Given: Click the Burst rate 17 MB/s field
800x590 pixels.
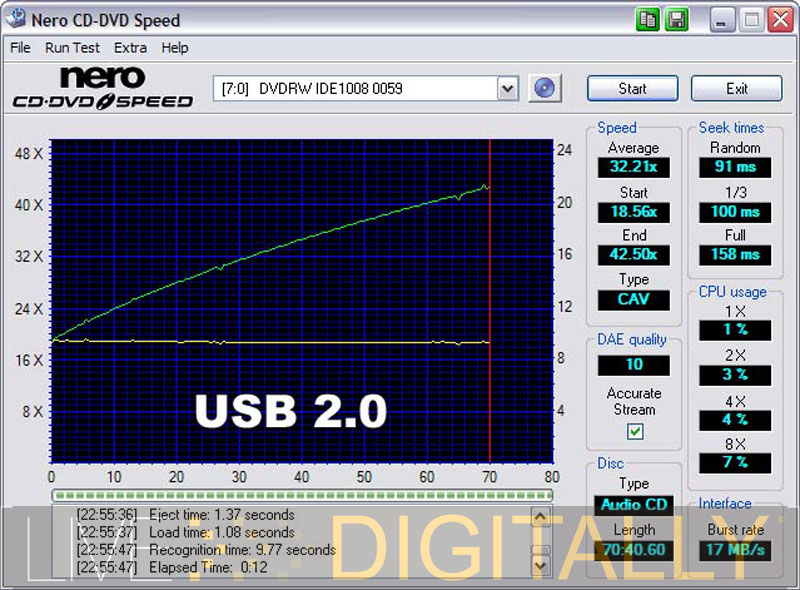Looking at the screenshot, I should click(735, 550).
